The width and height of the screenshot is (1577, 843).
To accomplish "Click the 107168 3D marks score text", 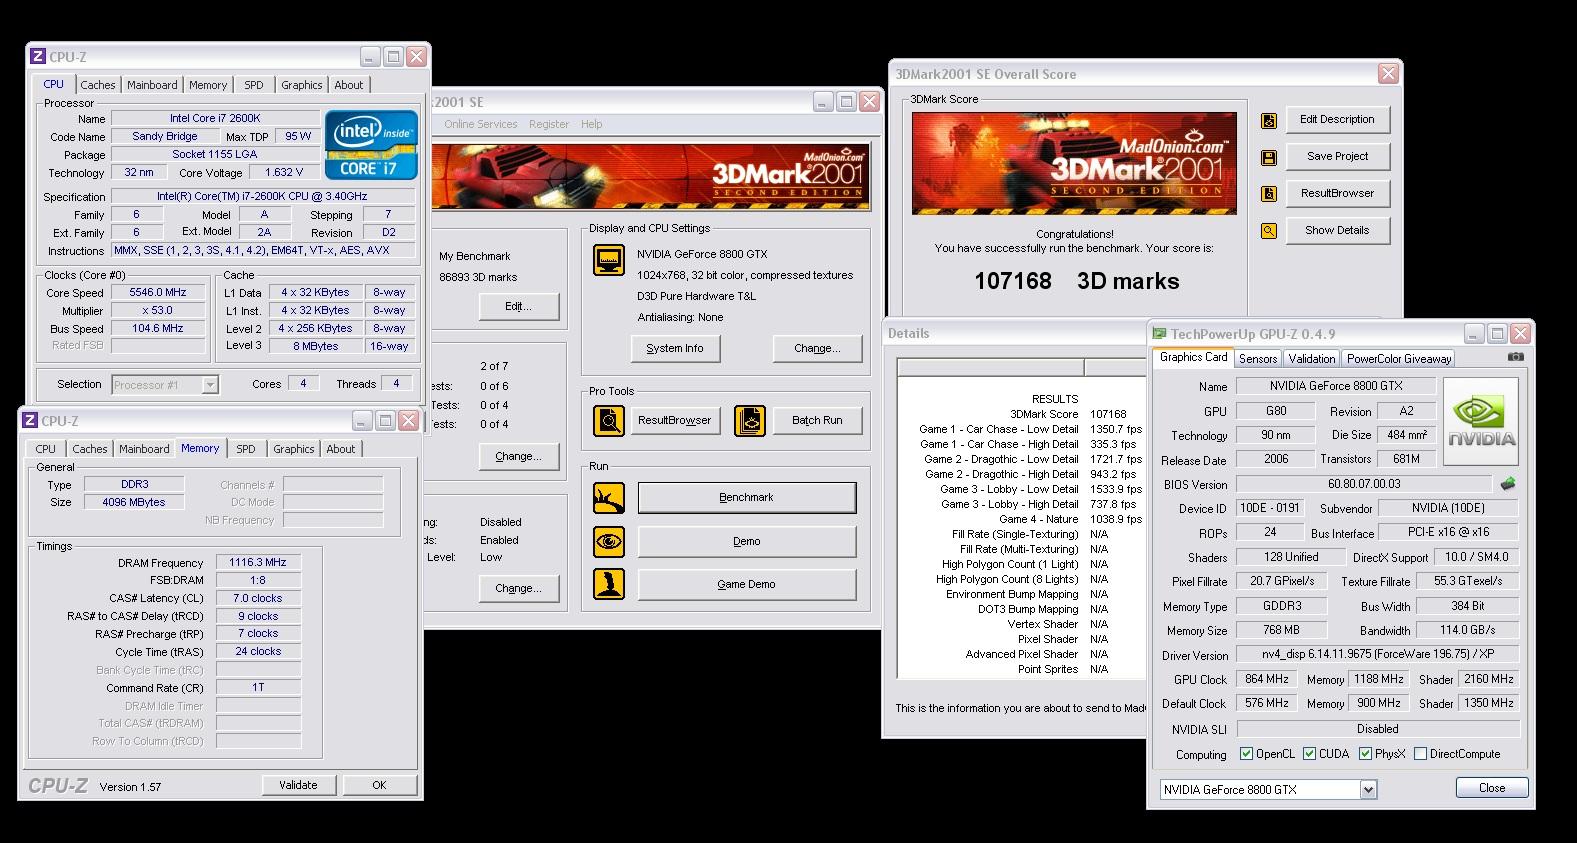I will point(1076,282).
